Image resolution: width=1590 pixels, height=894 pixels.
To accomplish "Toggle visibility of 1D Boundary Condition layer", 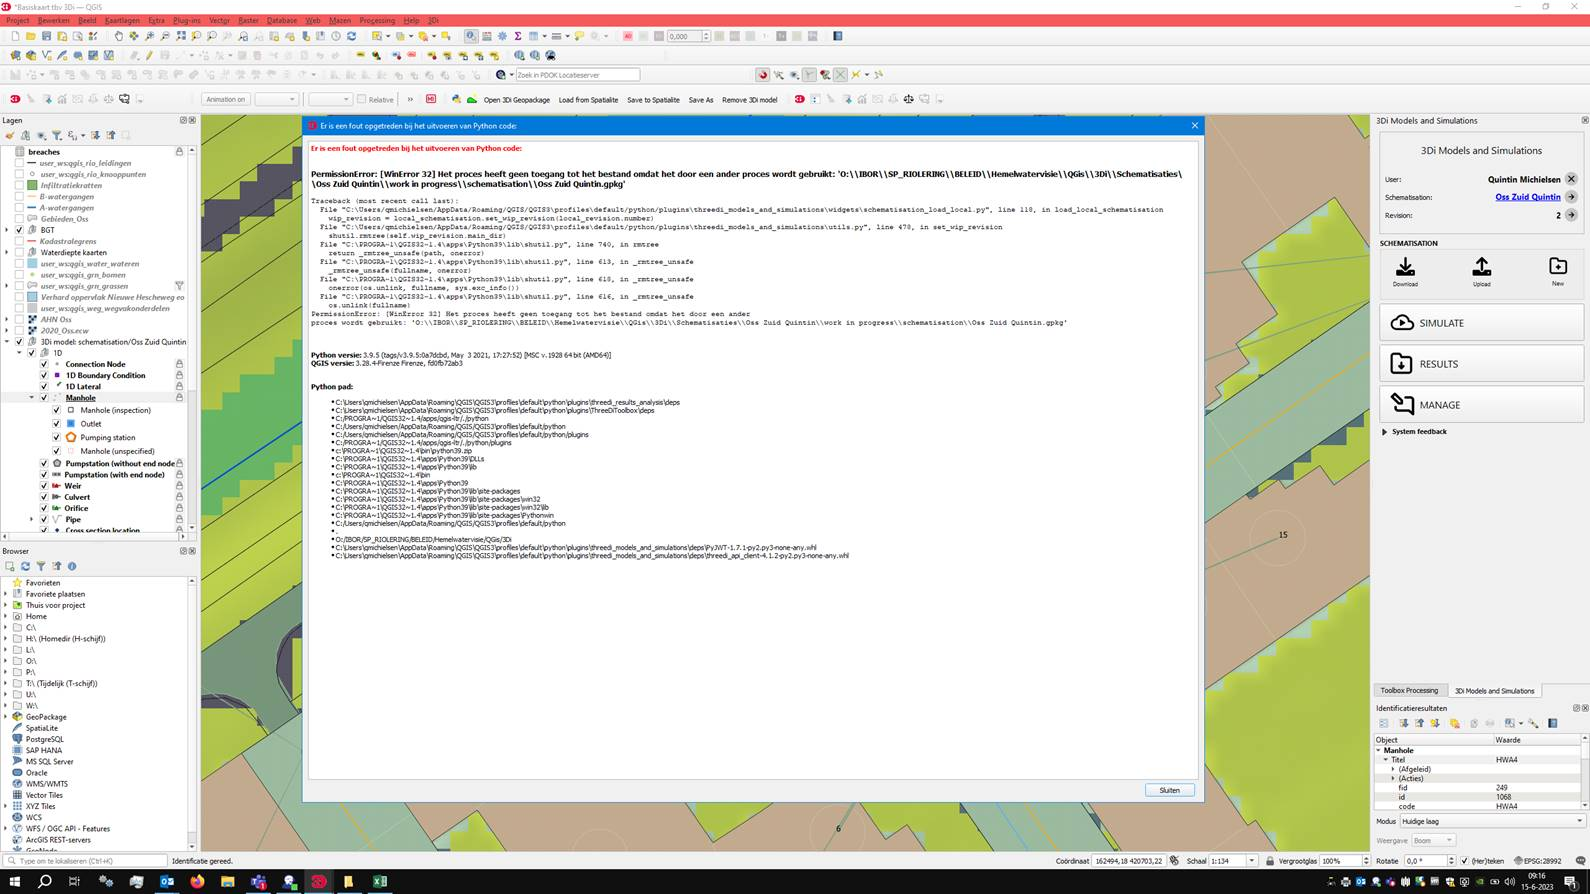I will coord(44,375).
